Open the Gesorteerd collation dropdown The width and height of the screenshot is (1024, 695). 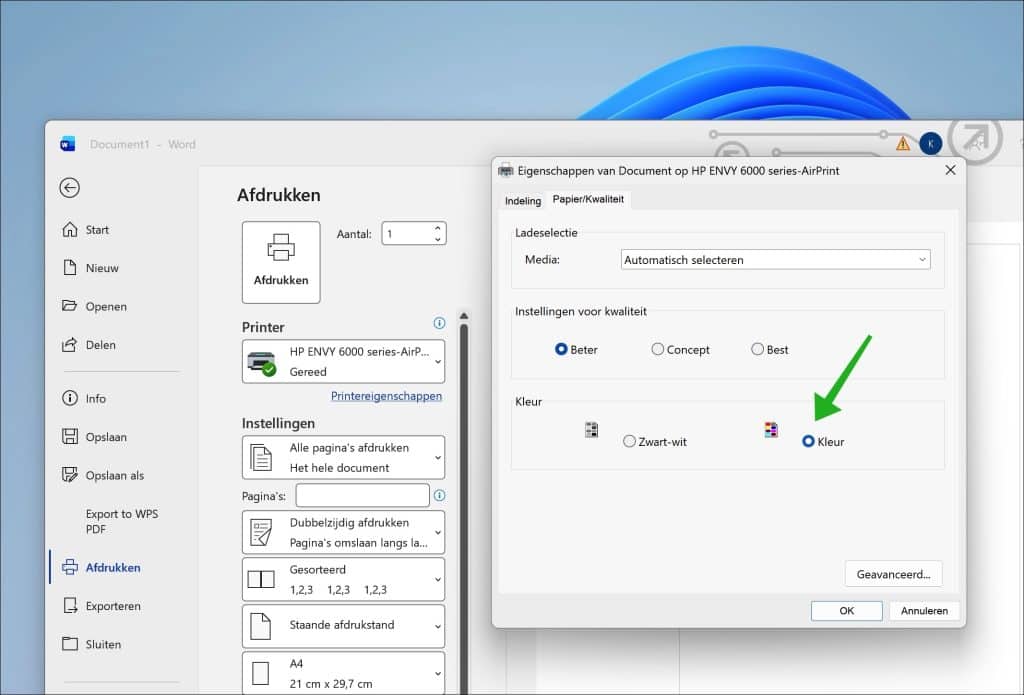pyautogui.click(x=344, y=579)
